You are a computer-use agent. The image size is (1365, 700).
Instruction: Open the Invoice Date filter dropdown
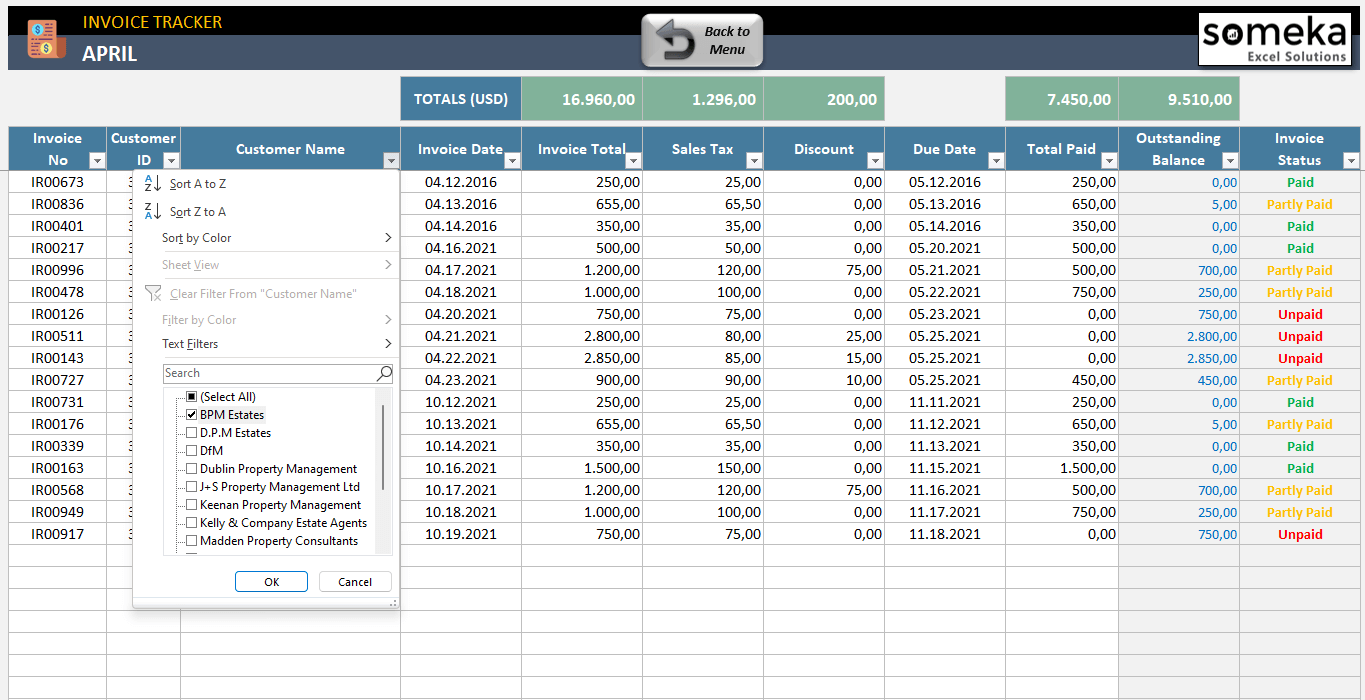[512, 161]
